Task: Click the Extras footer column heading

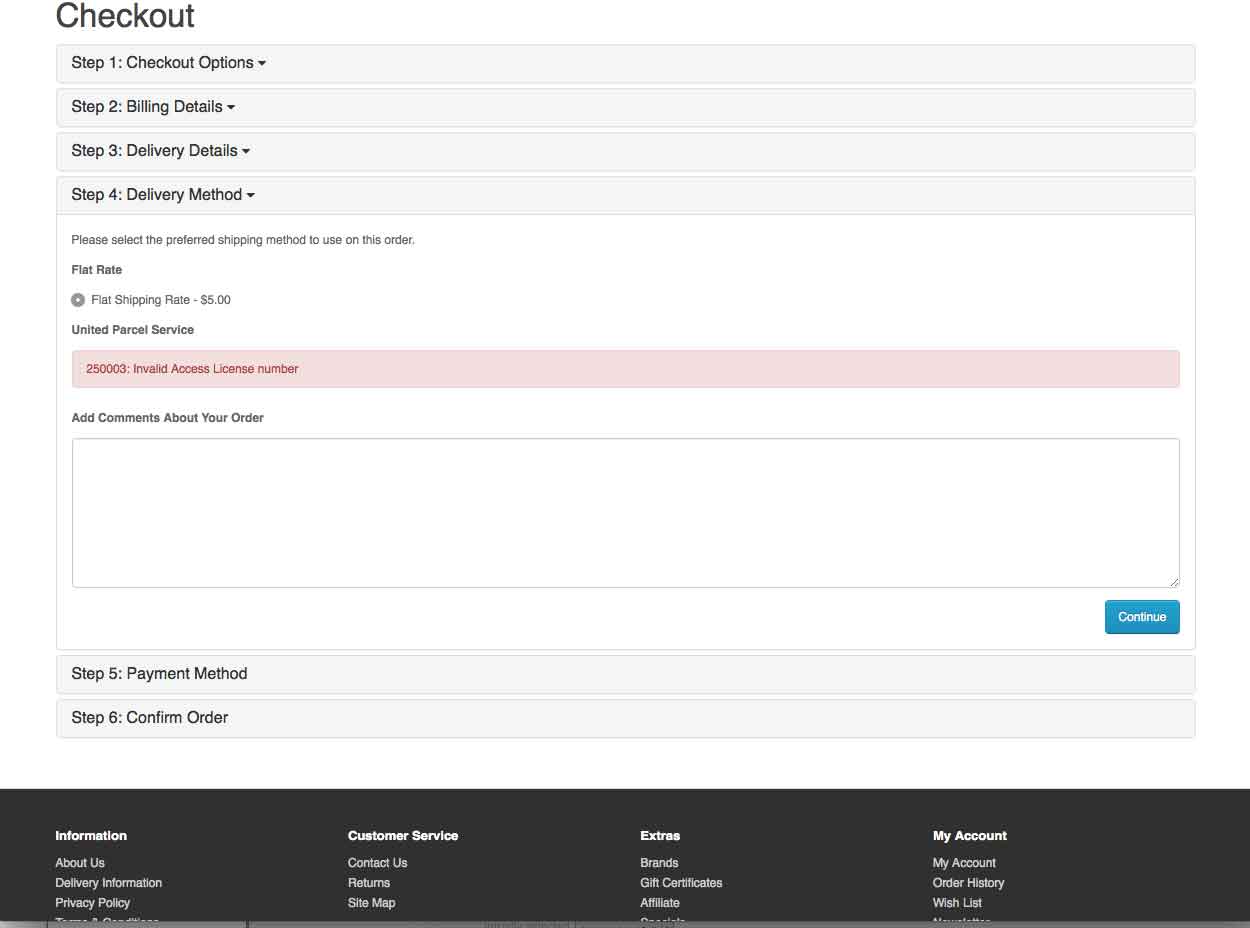Action: click(660, 836)
